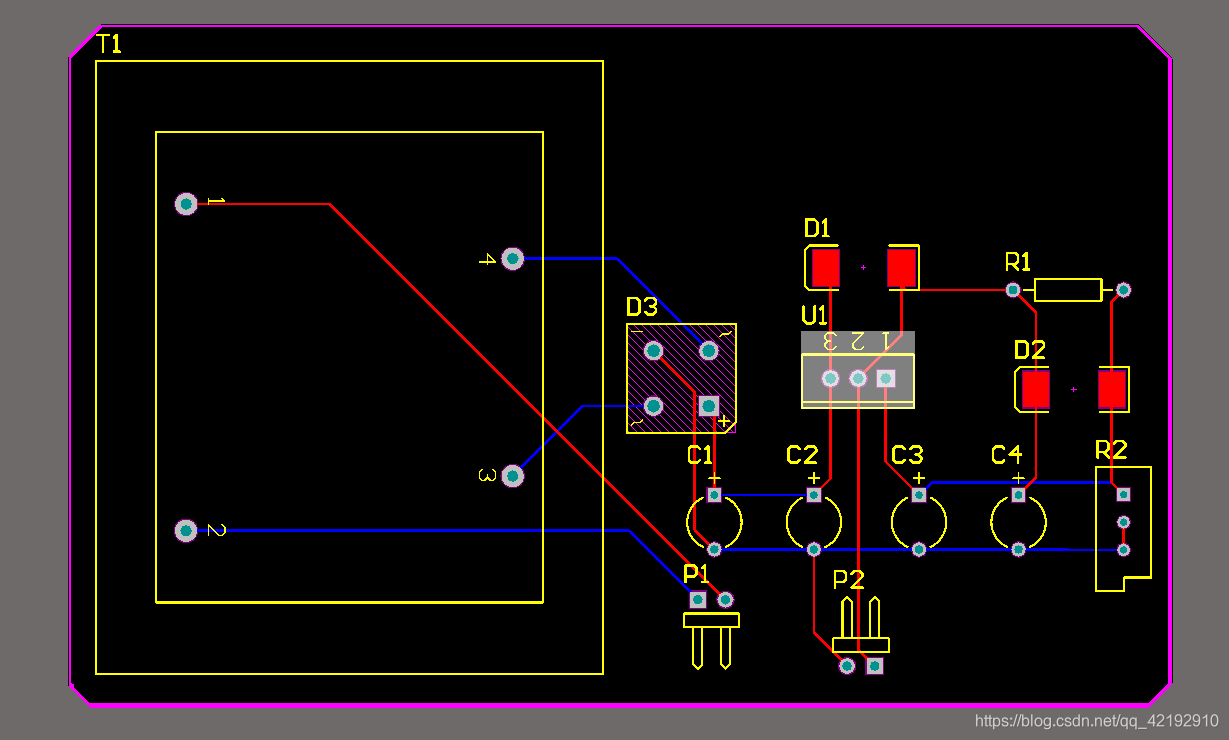Screen dimensions: 1229x740
Task: Select pad 4 of transformer T1
Action: coord(512,259)
